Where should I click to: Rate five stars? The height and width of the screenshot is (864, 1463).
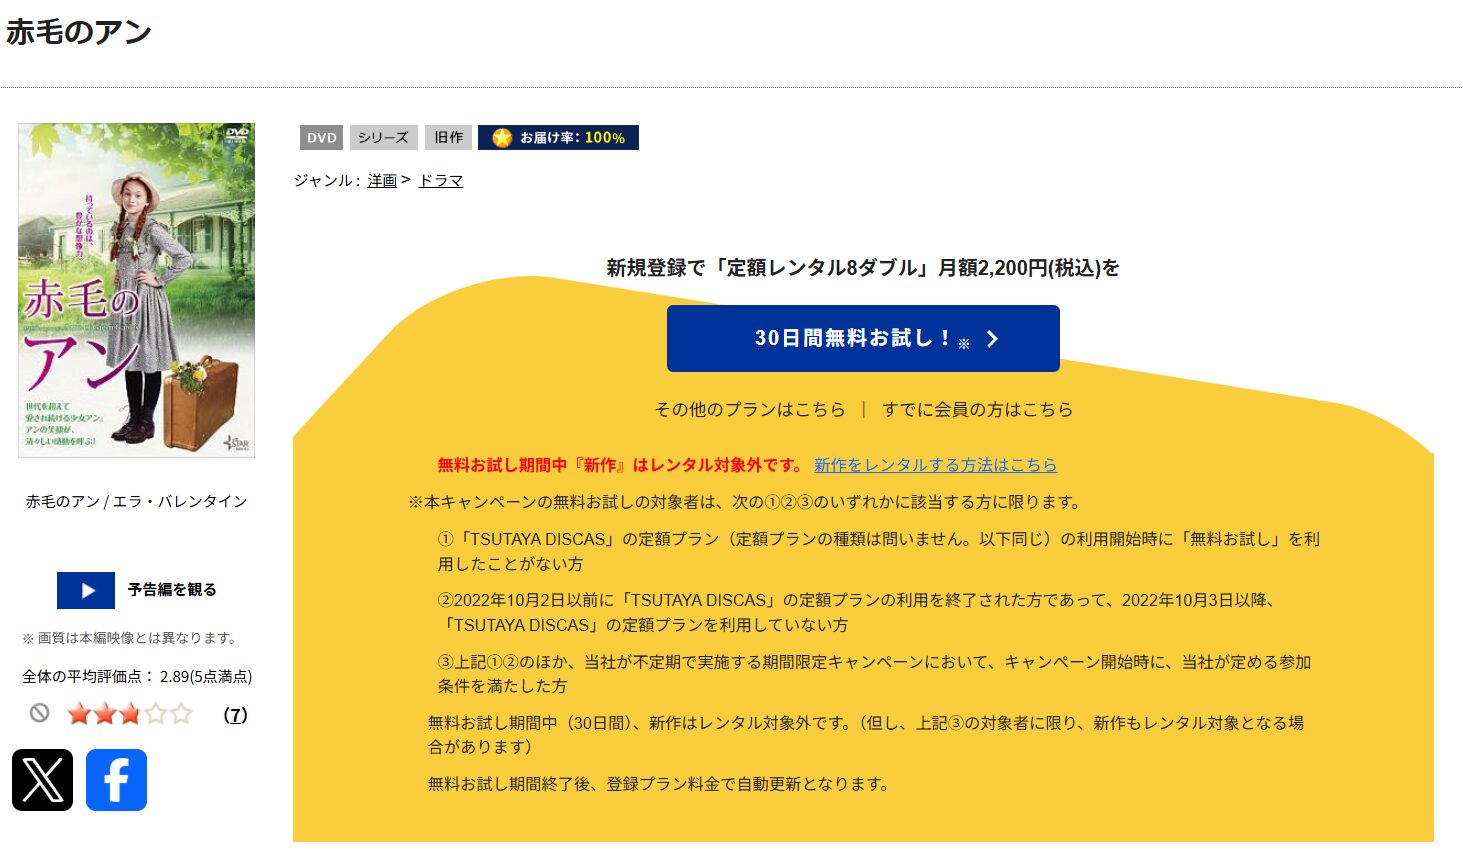pos(181,714)
